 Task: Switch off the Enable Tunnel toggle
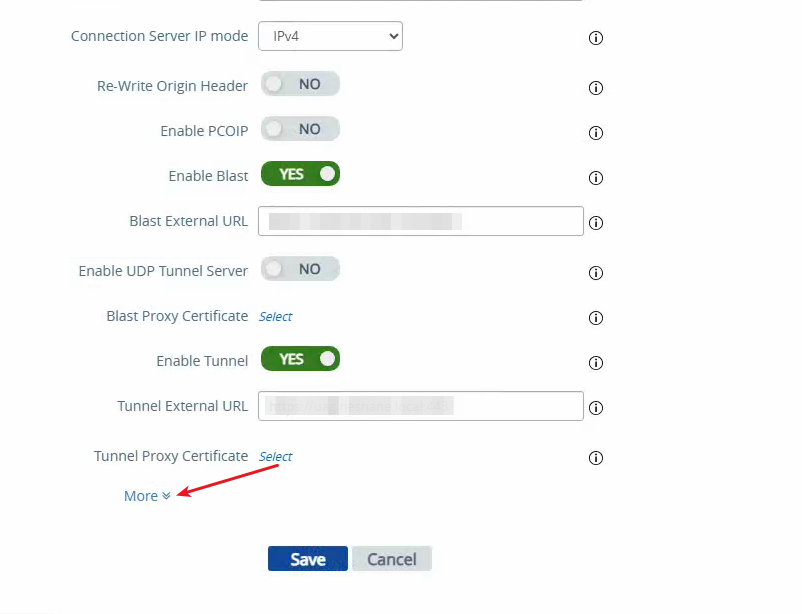point(300,359)
